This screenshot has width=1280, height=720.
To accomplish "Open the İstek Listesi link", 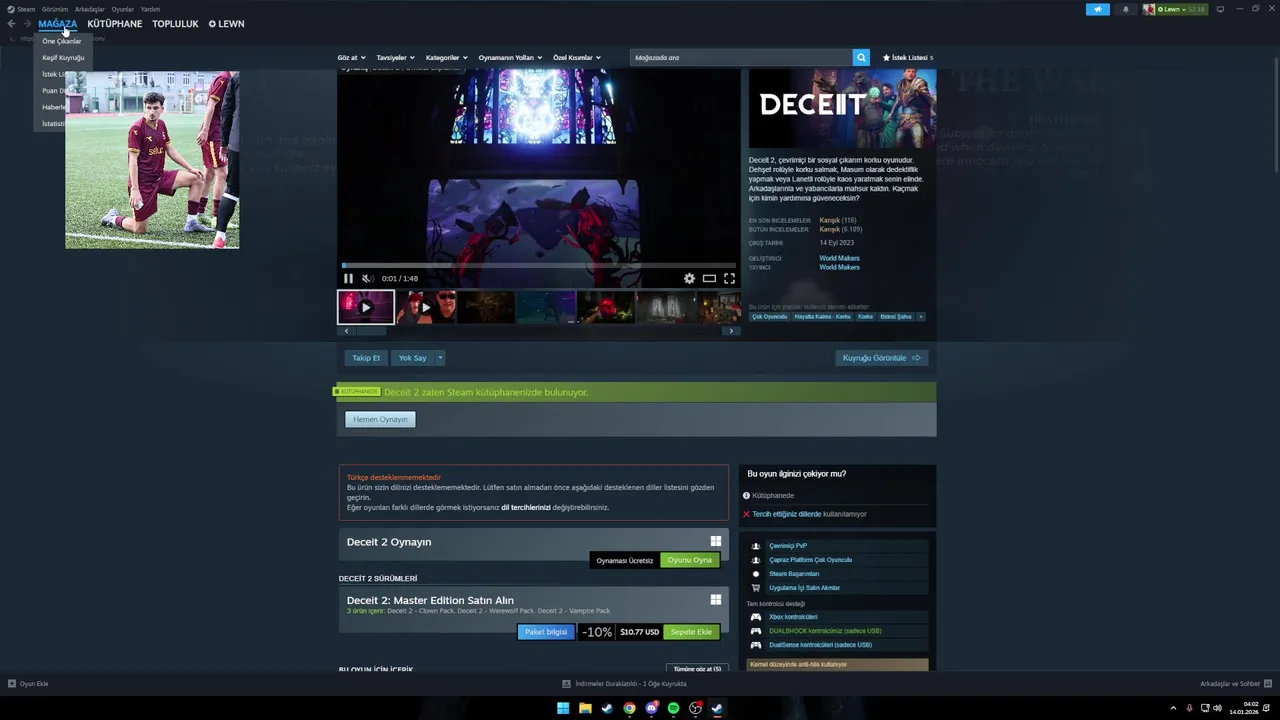I will tap(908, 58).
